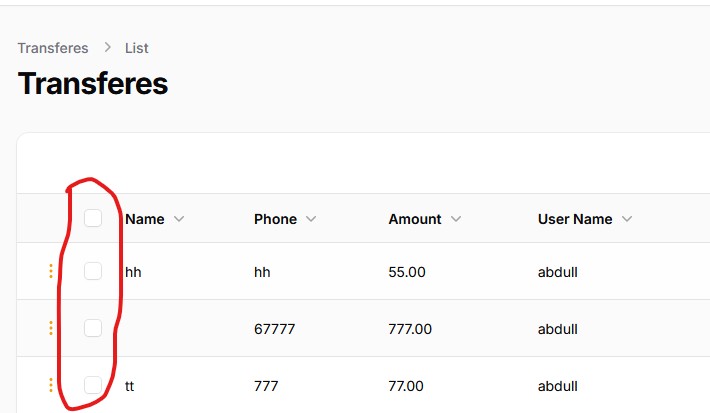Click the Phone column sort chevron
This screenshot has height=413, width=710.
311,219
